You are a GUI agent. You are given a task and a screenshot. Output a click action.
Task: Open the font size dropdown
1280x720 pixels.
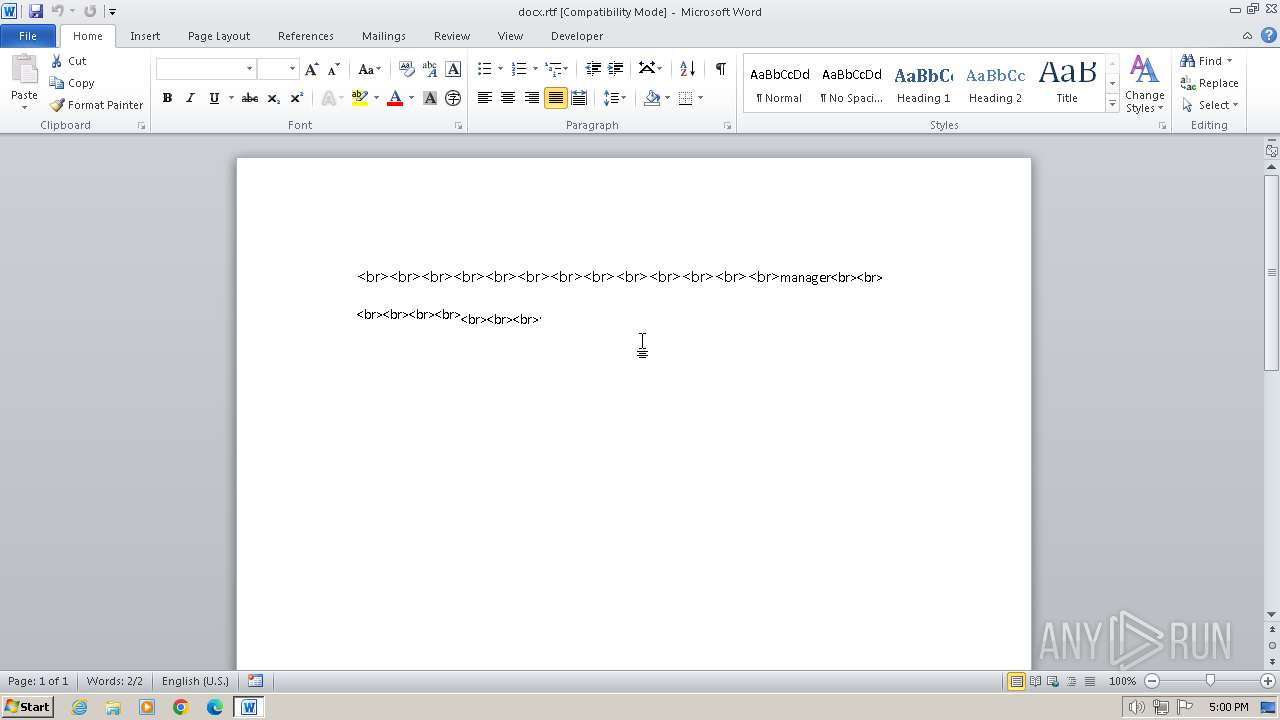pos(292,69)
